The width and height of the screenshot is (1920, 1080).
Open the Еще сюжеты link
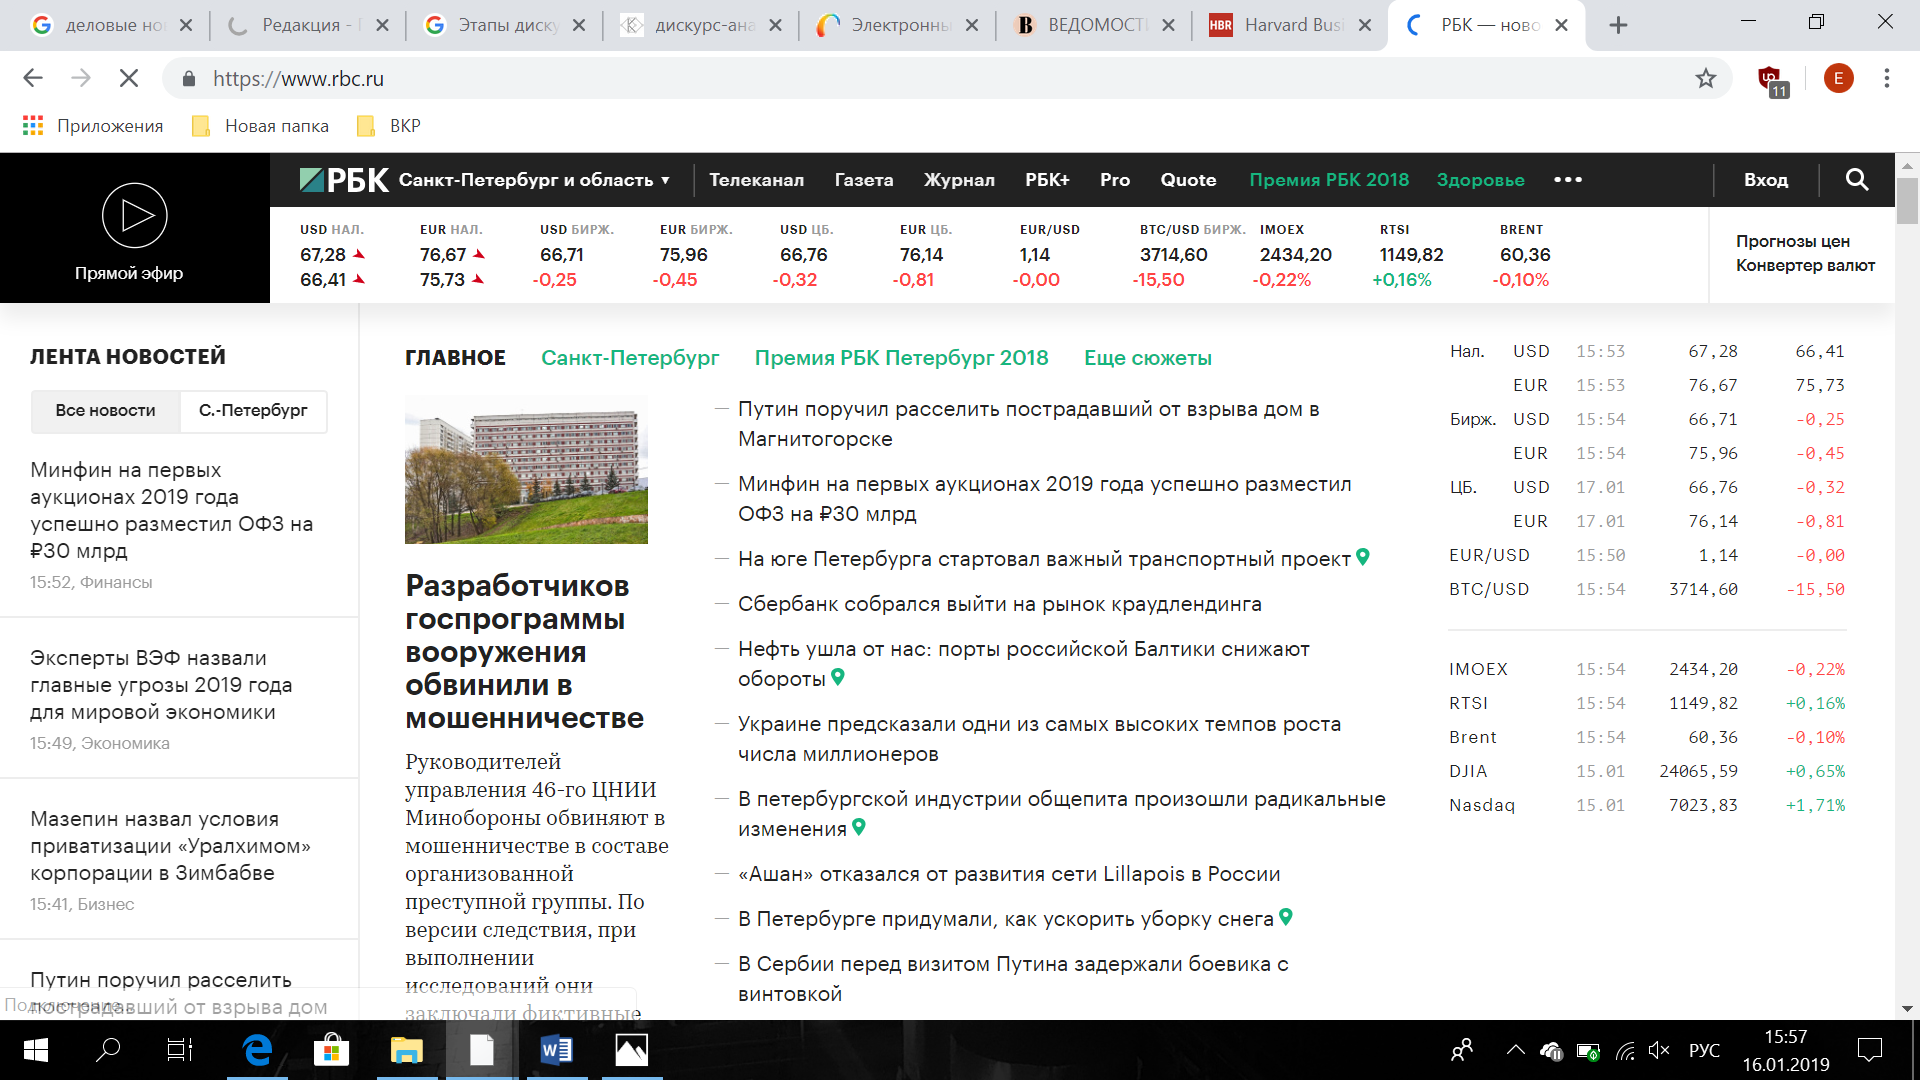click(1148, 358)
